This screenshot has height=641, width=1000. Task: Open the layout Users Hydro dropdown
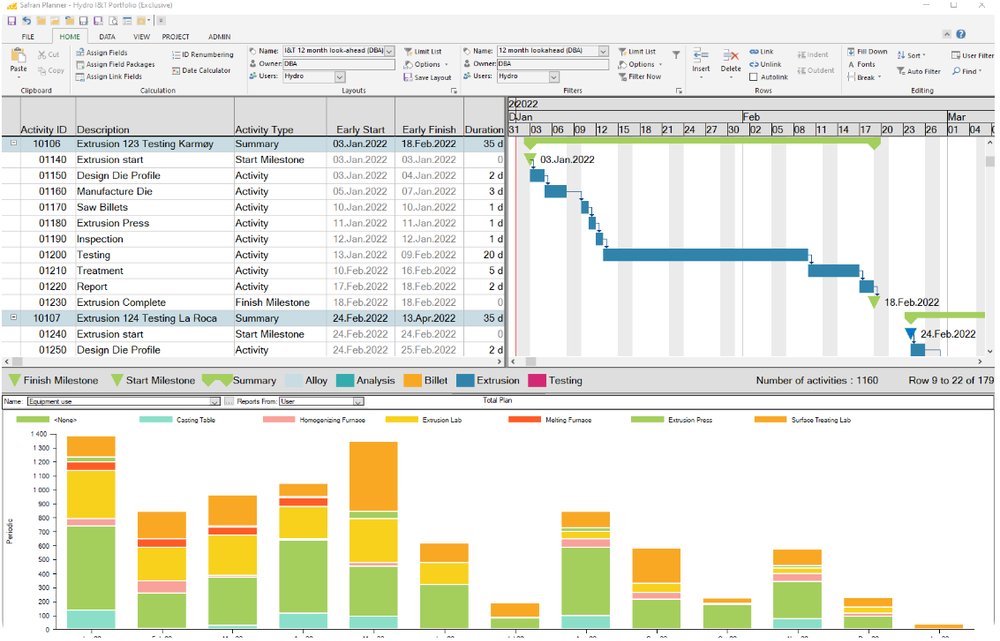pyautogui.click(x=340, y=77)
